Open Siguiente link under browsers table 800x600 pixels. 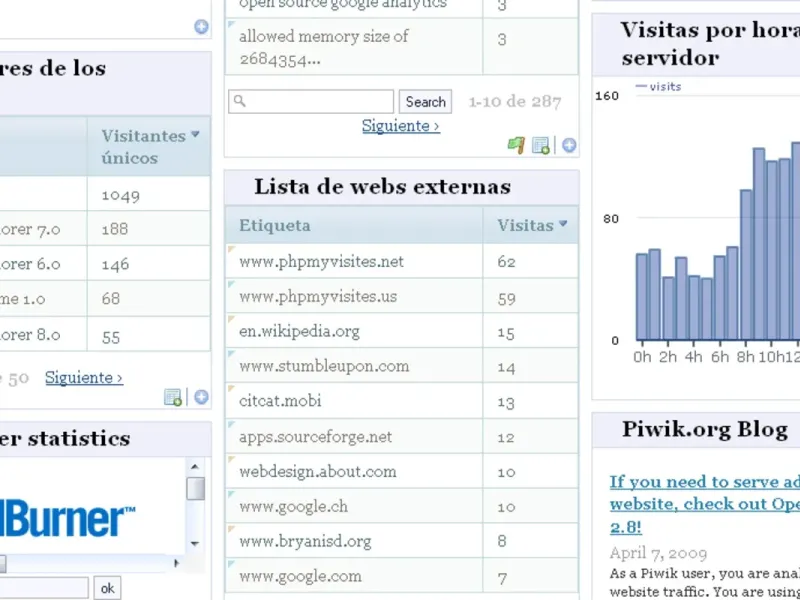pyautogui.click(x=84, y=378)
